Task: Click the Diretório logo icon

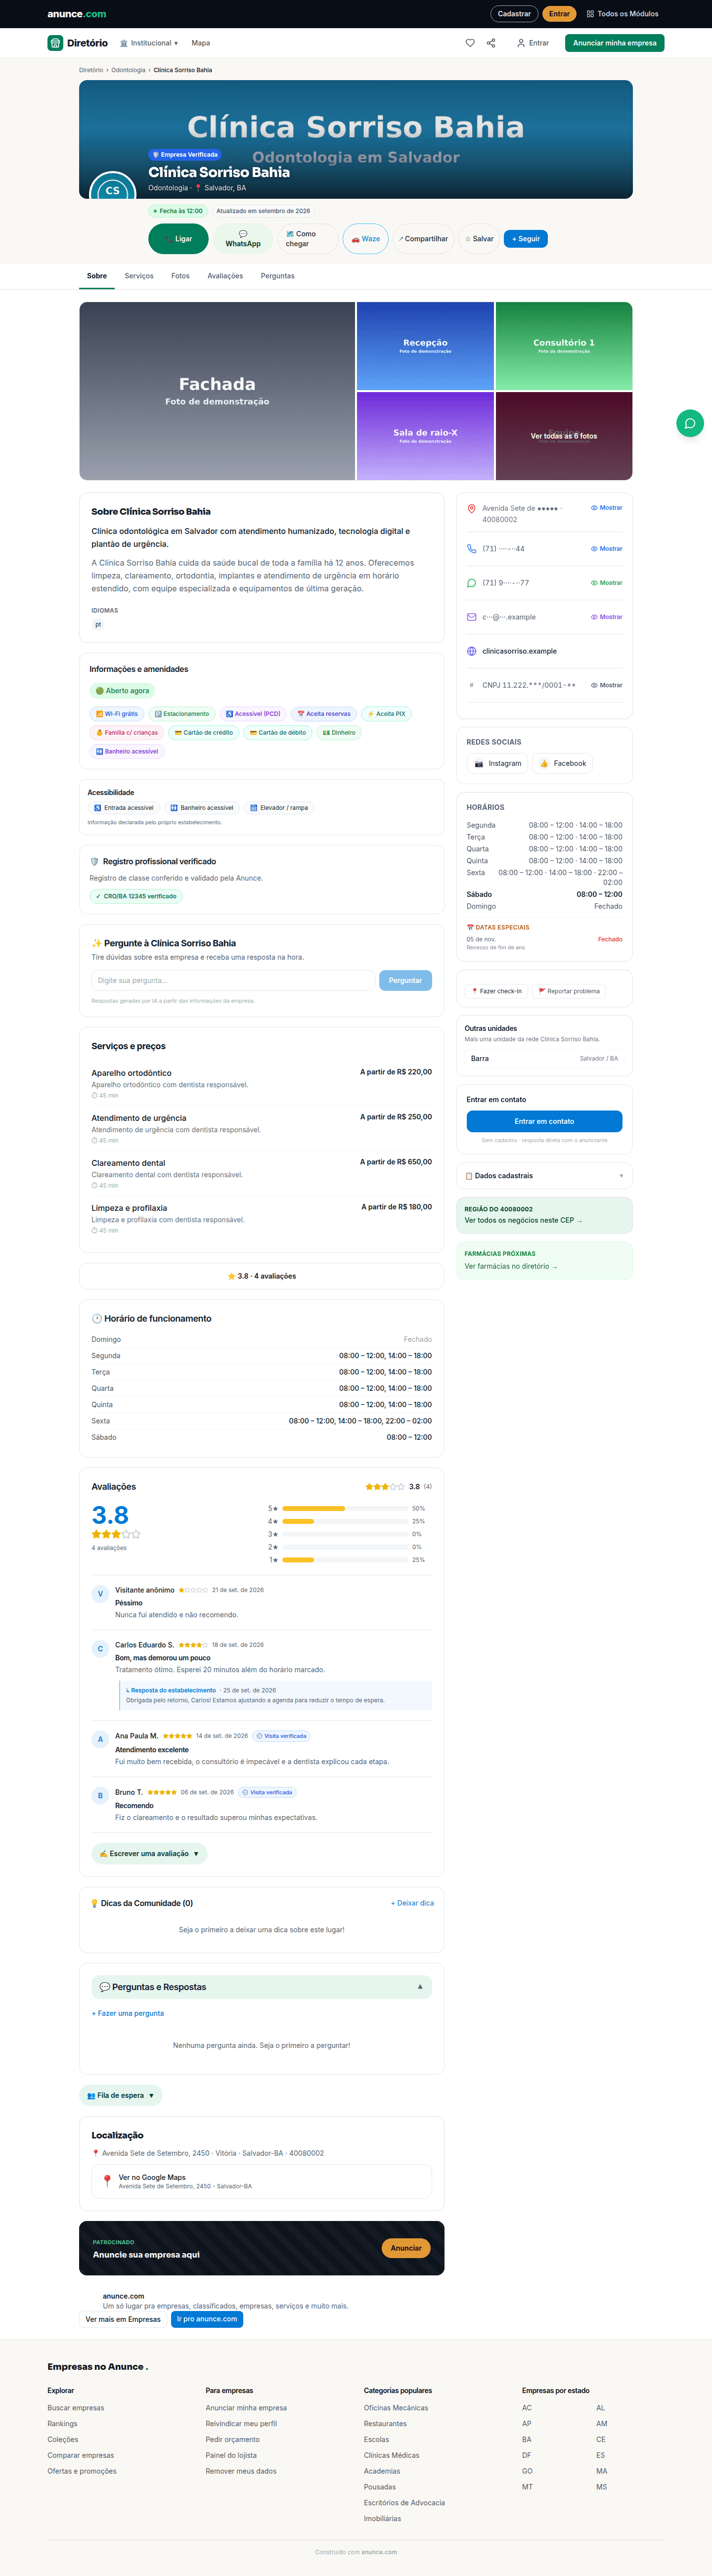Action: coord(55,43)
